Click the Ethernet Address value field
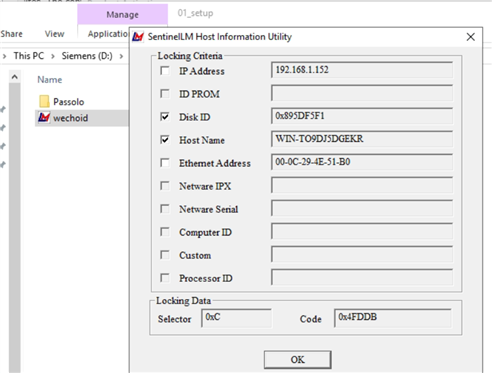492x373 pixels. [x=362, y=162]
